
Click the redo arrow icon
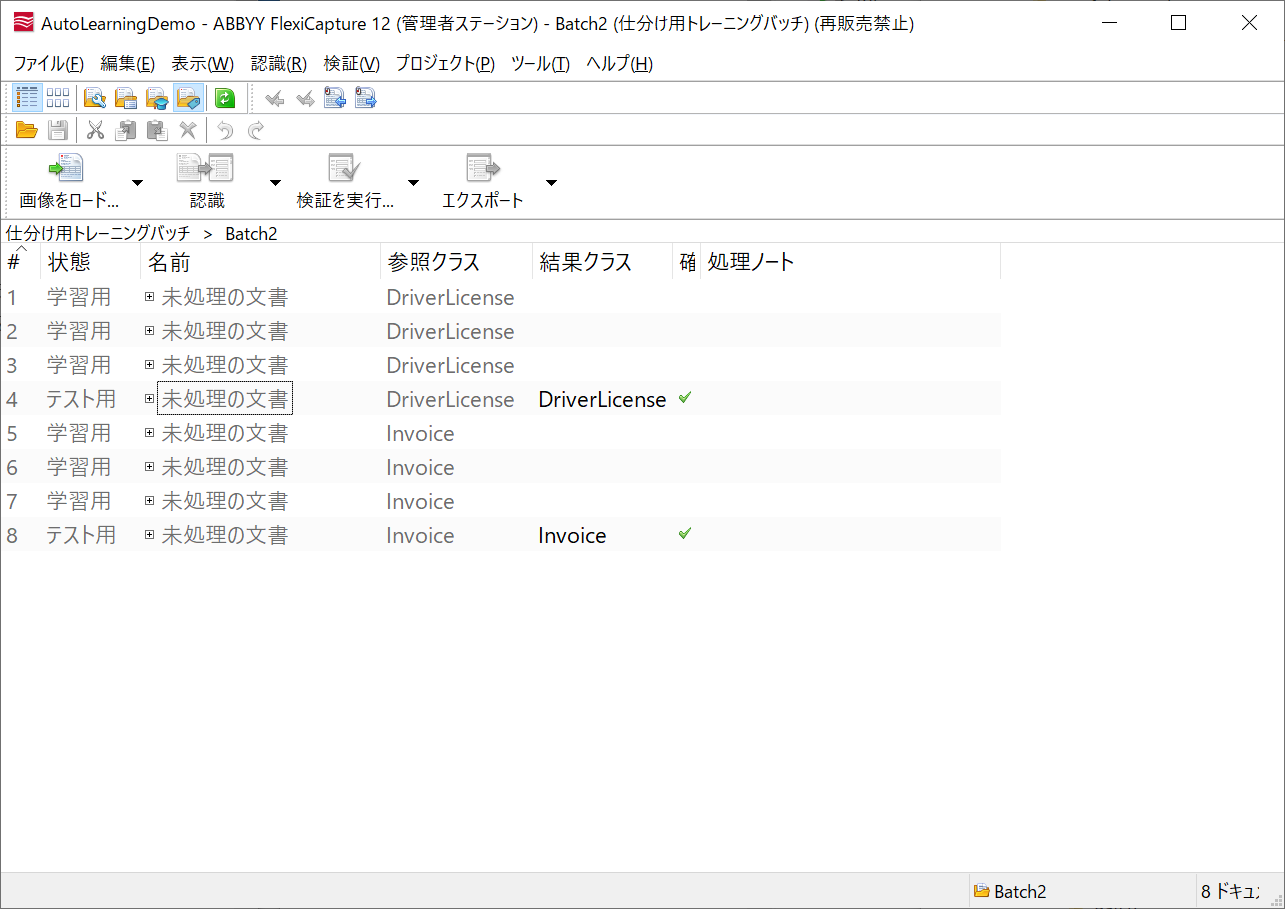(256, 130)
